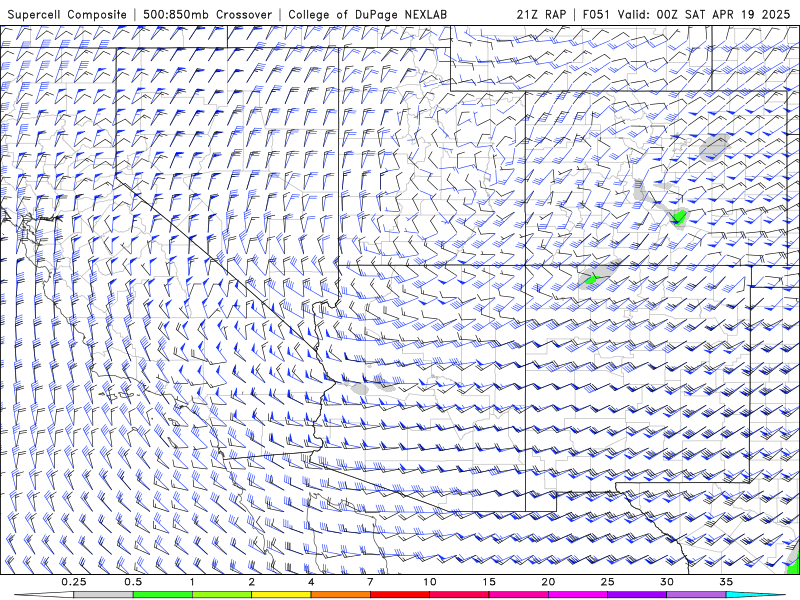Image resolution: width=800 pixels, height=600 pixels.
Task: Click the legend value 20
Action: (x=548, y=582)
